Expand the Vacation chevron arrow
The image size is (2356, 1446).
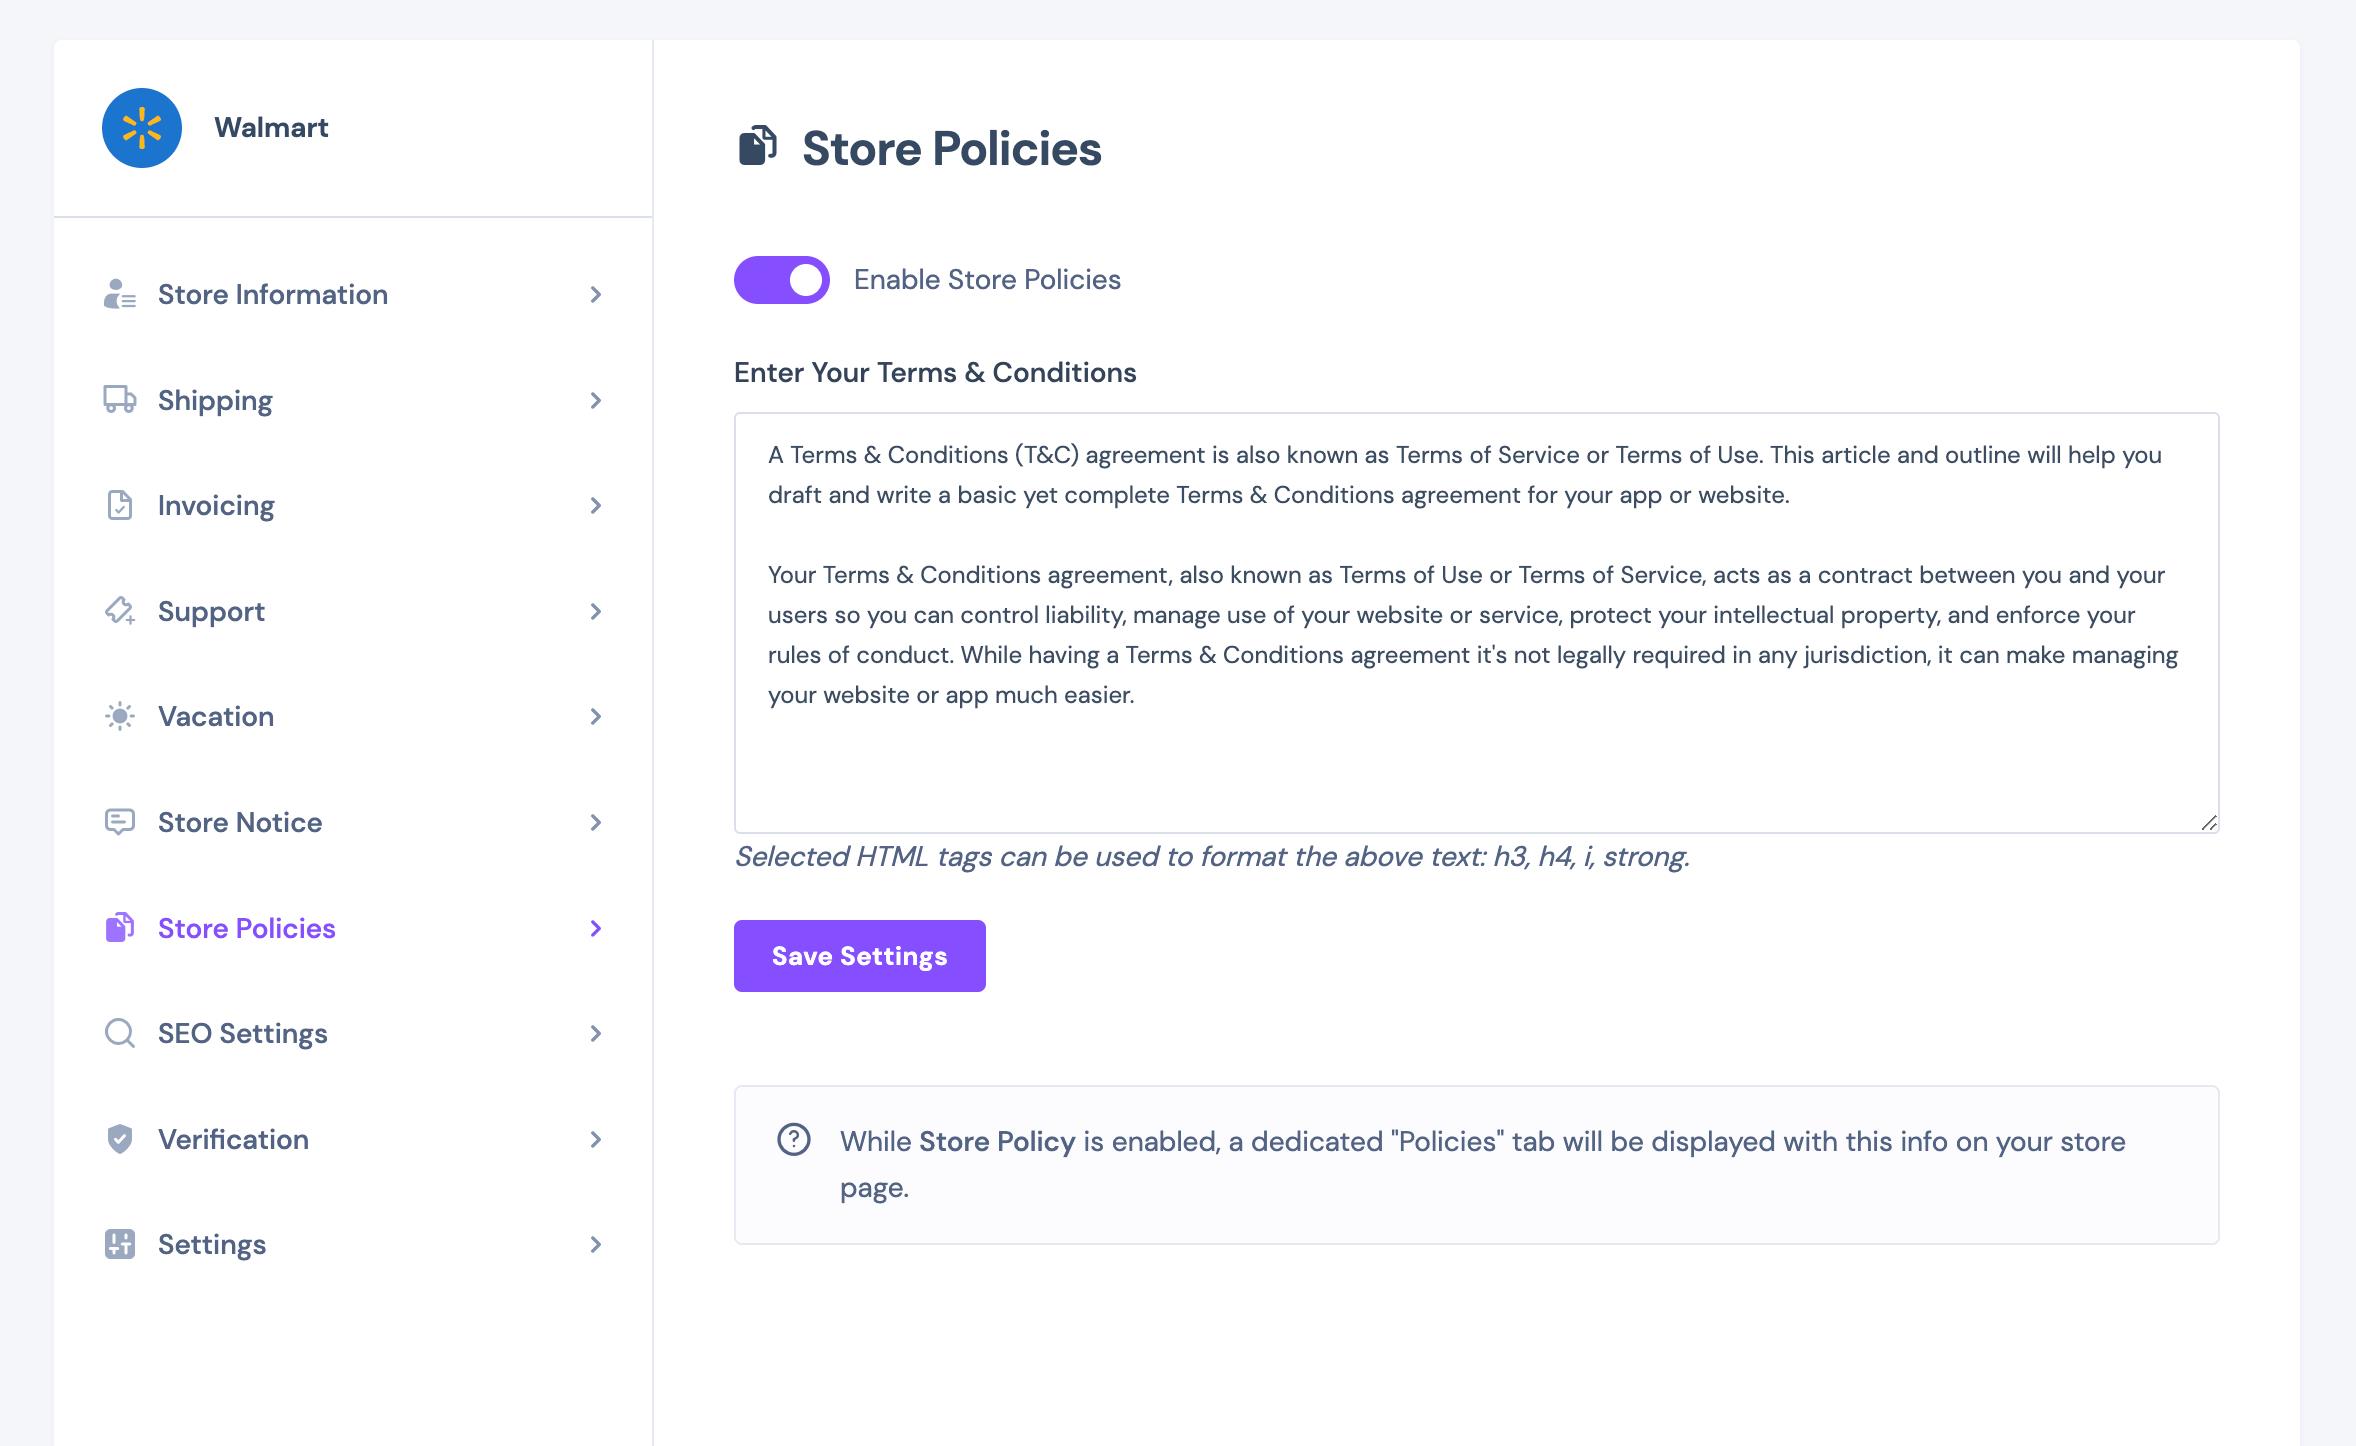coord(596,716)
